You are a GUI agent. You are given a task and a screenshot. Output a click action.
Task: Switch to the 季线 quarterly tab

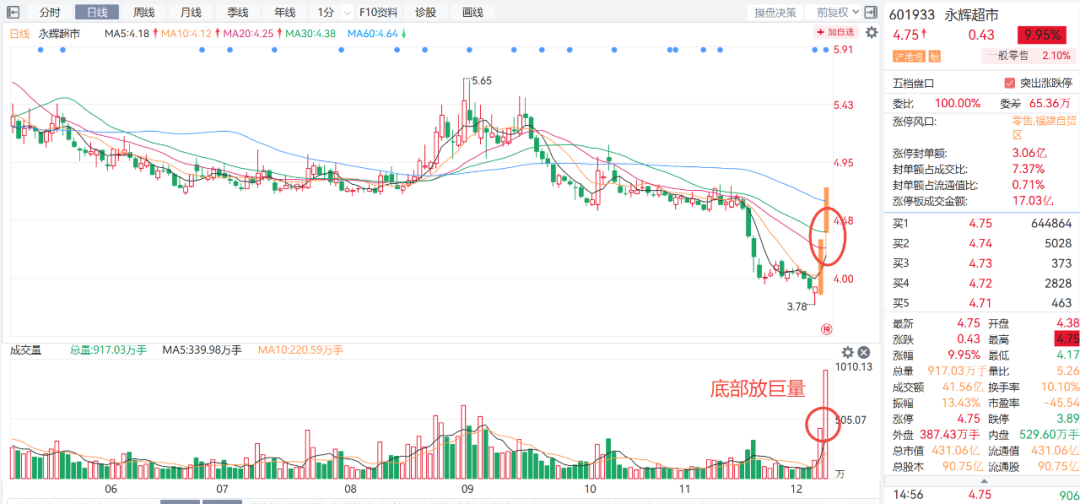(x=238, y=12)
